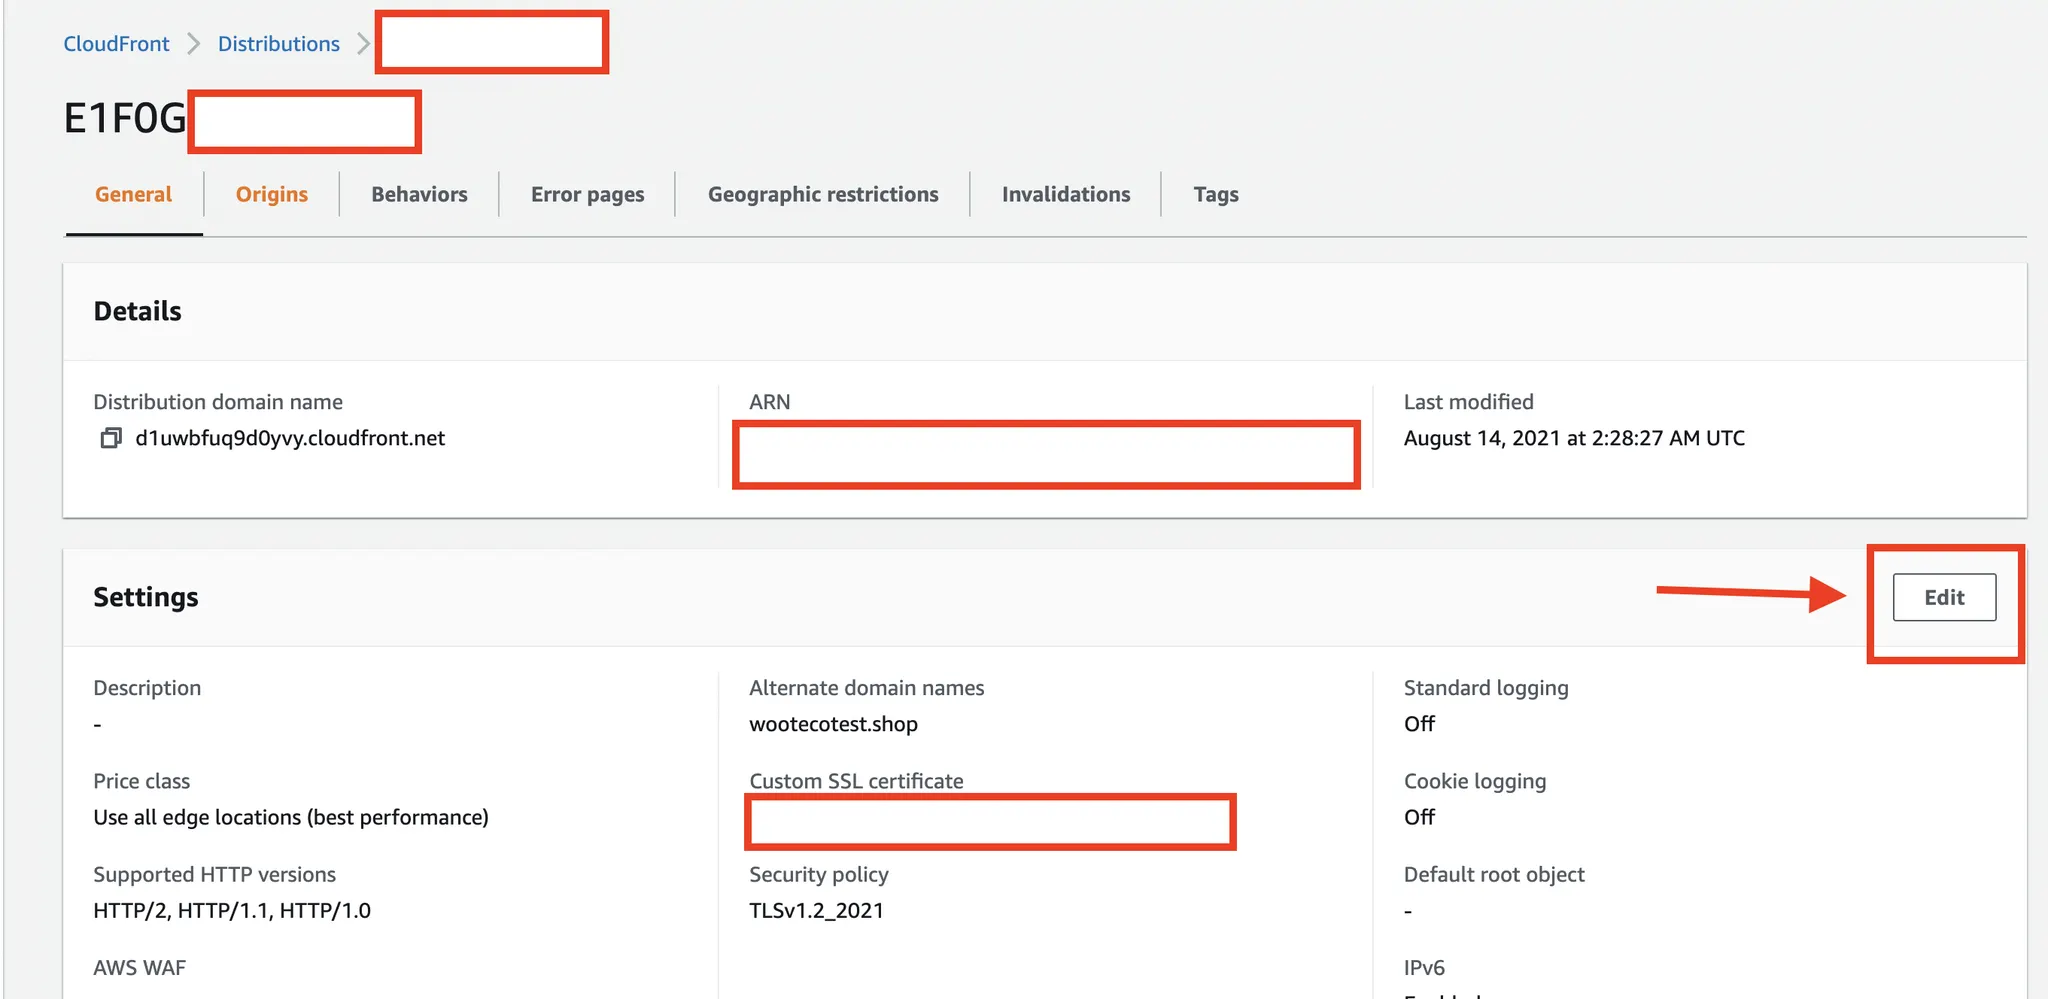Image resolution: width=2048 pixels, height=999 pixels.
Task: Select the General tab
Action: point(133,194)
